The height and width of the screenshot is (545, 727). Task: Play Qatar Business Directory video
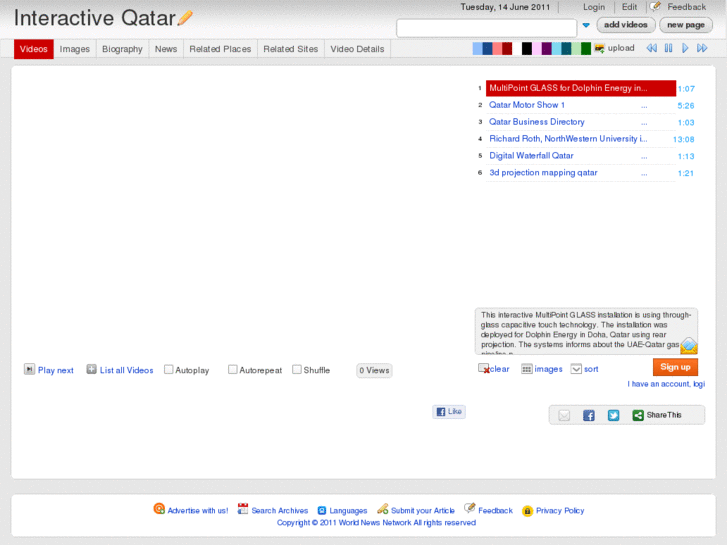point(536,122)
